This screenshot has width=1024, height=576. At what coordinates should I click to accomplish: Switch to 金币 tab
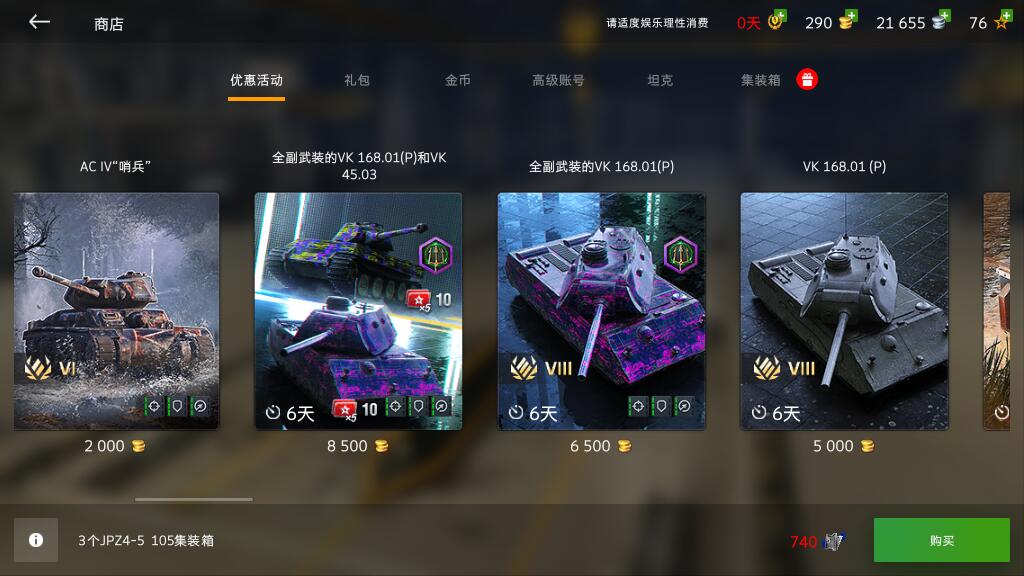click(458, 80)
